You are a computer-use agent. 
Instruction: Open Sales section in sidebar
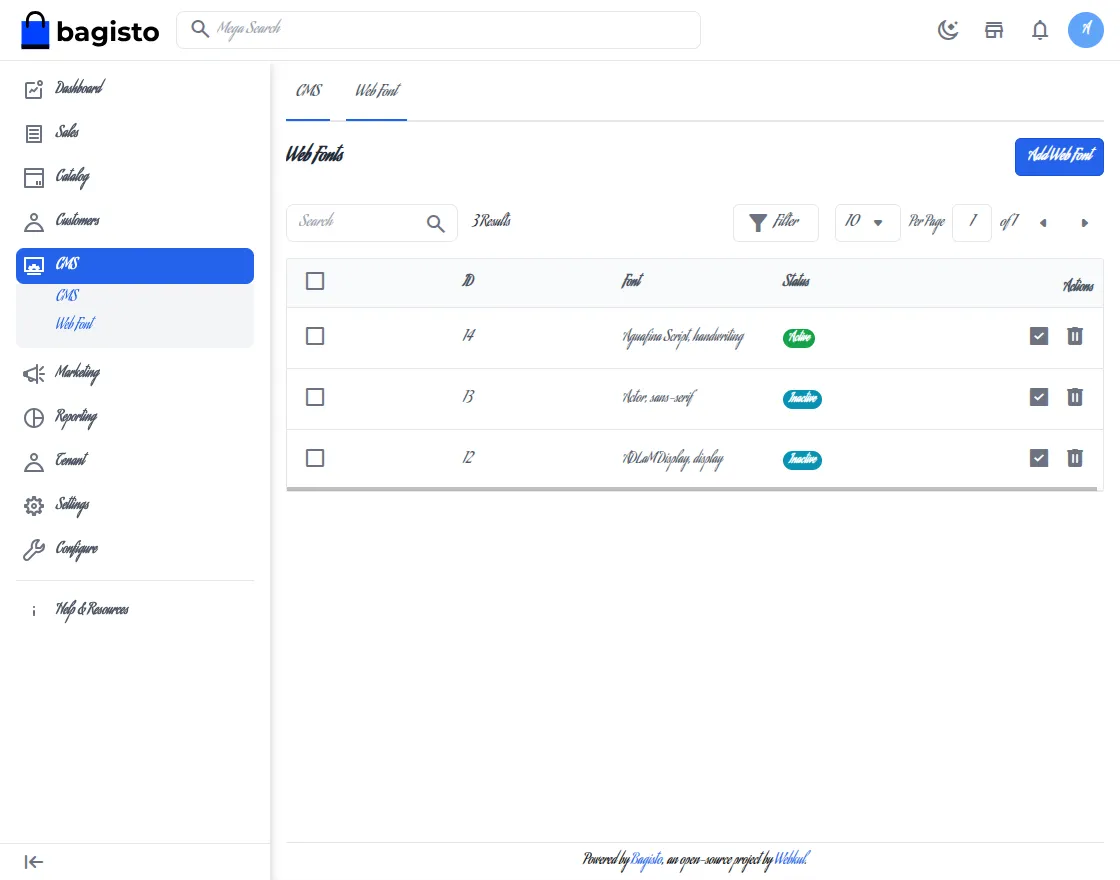point(134,132)
